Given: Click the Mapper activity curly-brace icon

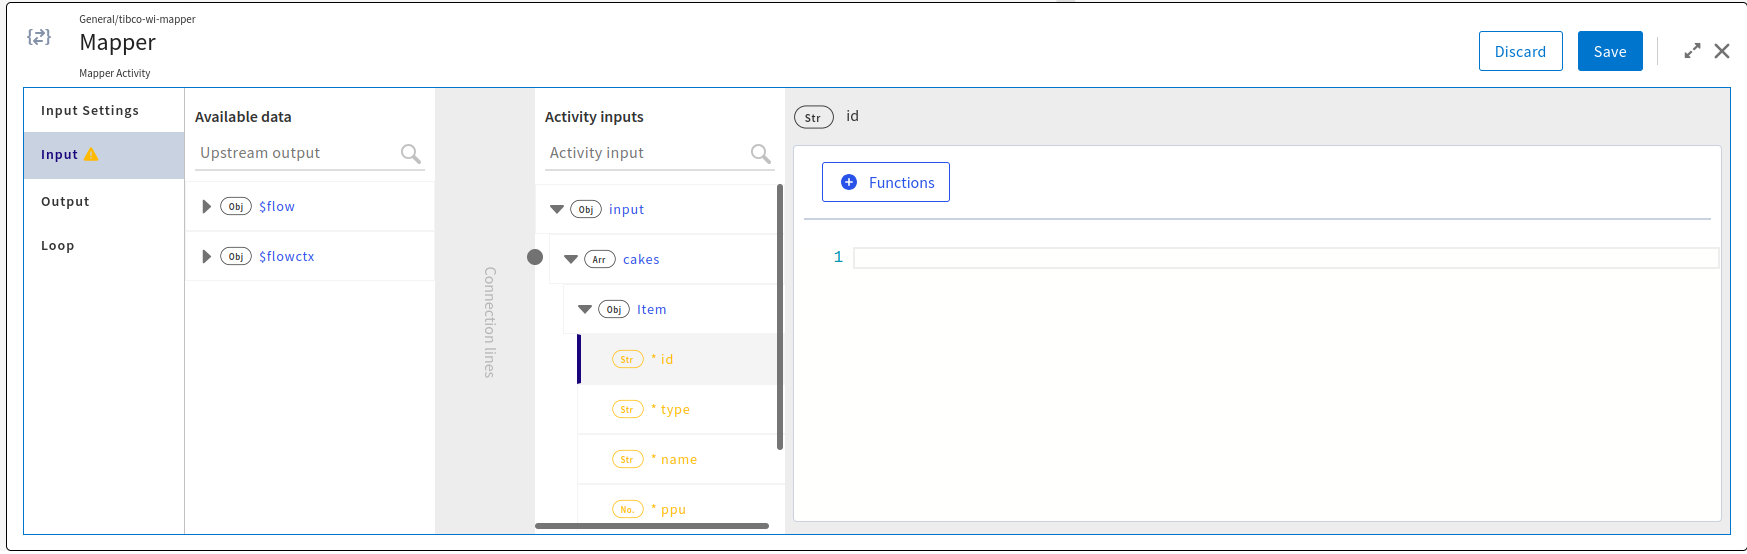Looking at the screenshot, I should pyautogui.click(x=39, y=37).
